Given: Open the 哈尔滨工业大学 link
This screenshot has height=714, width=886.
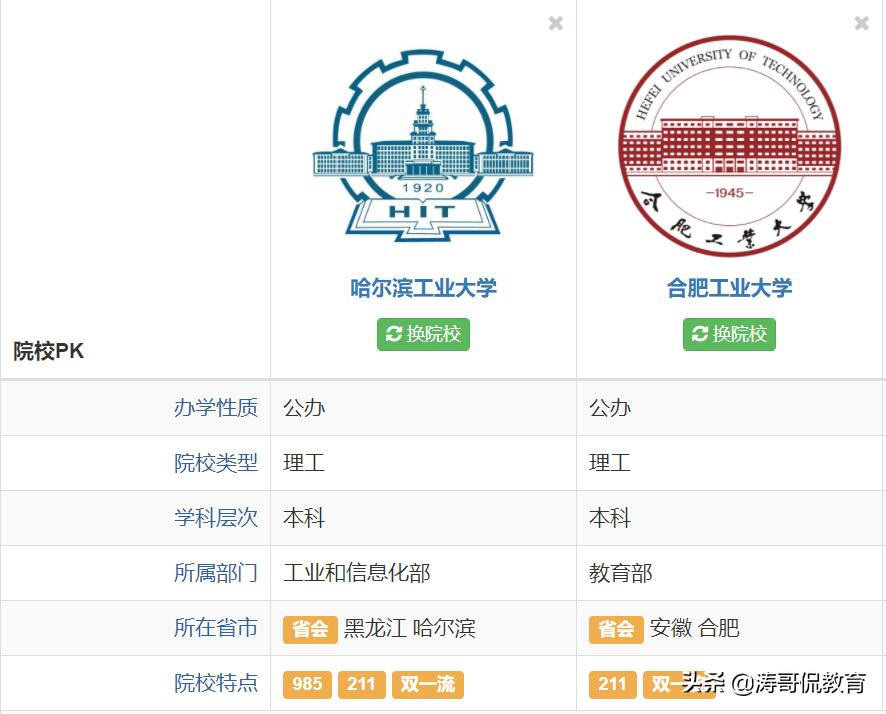Looking at the screenshot, I should pos(422,289).
